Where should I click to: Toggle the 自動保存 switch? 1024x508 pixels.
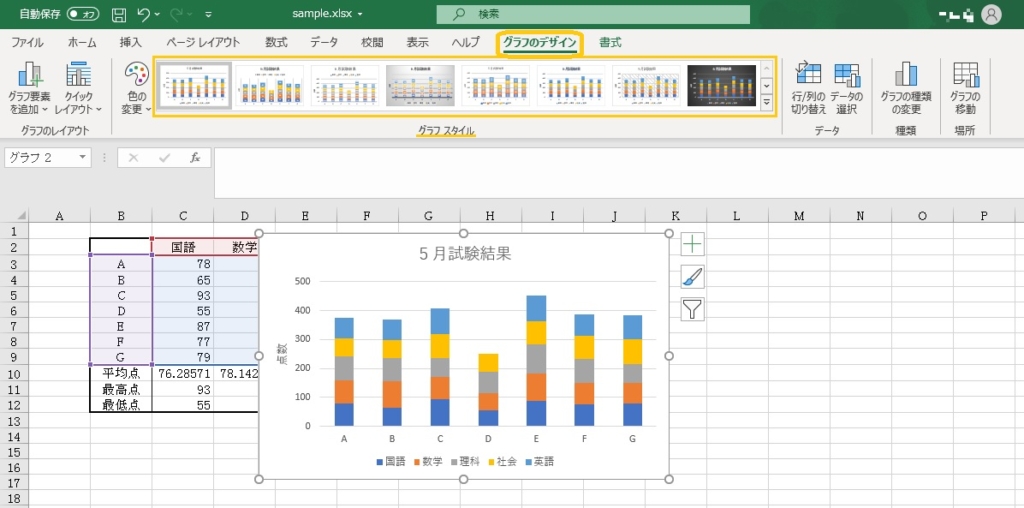click(83, 15)
